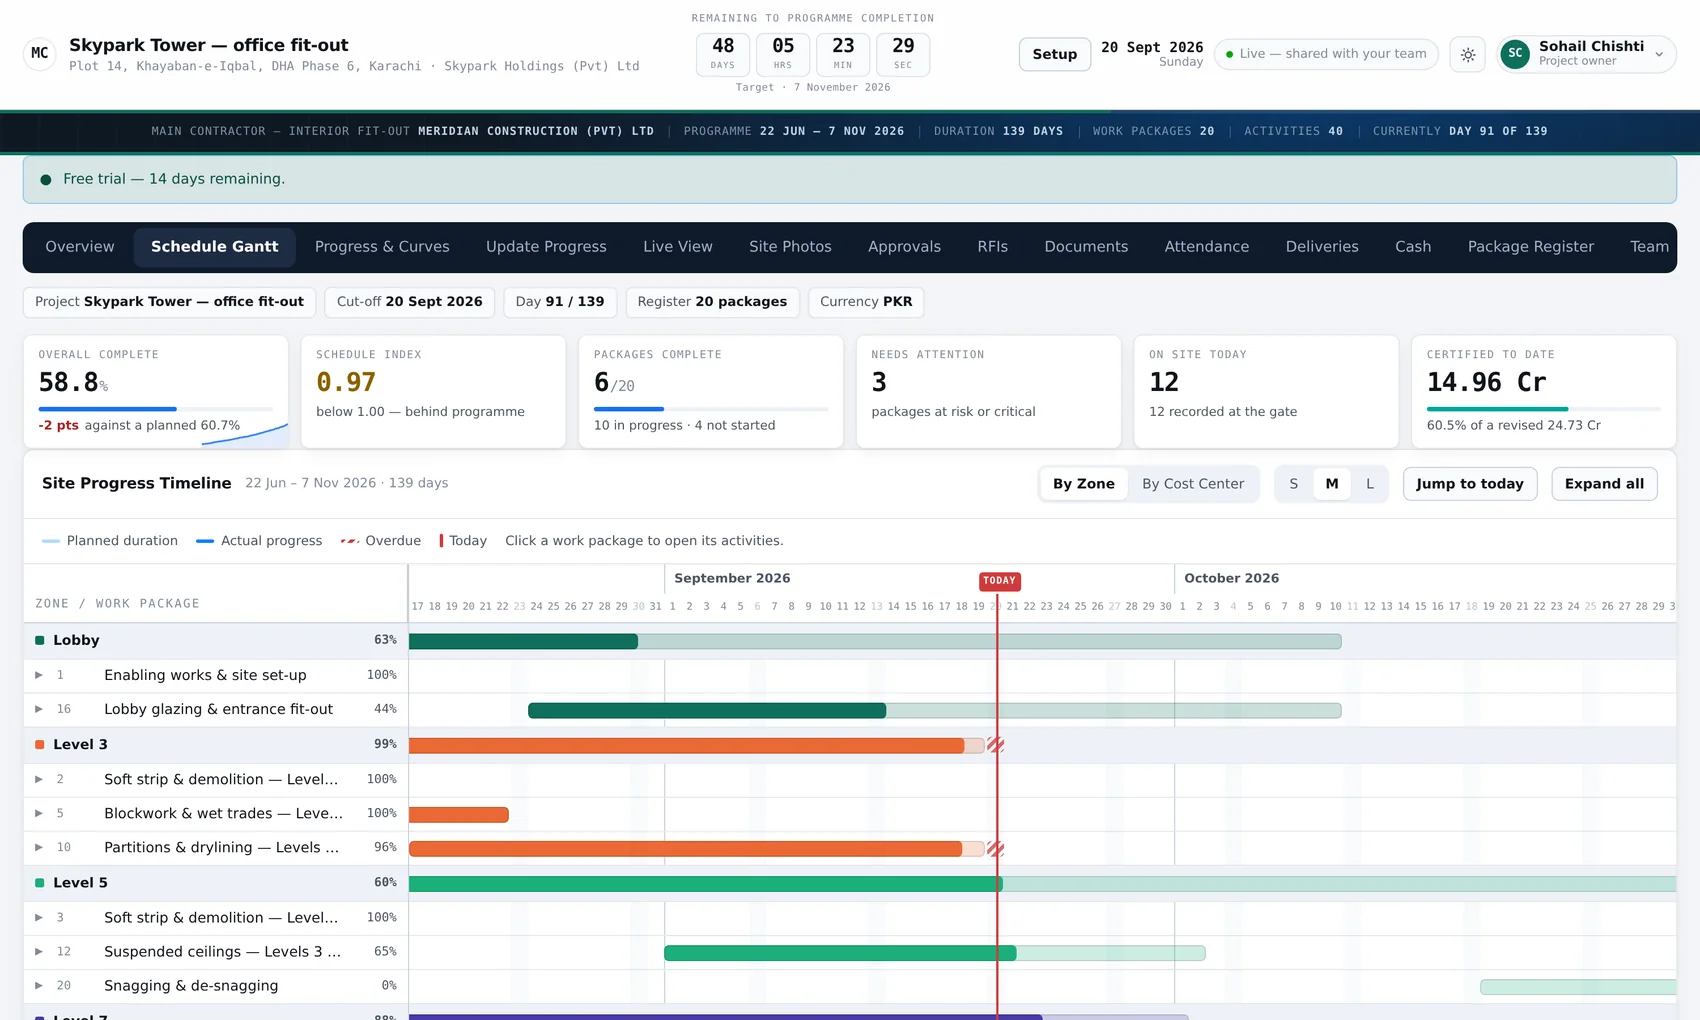This screenshot has width=1700, height=1020.
Task: Expand Lobby glazing & entrance fit-out row
Action: point(39,709)
